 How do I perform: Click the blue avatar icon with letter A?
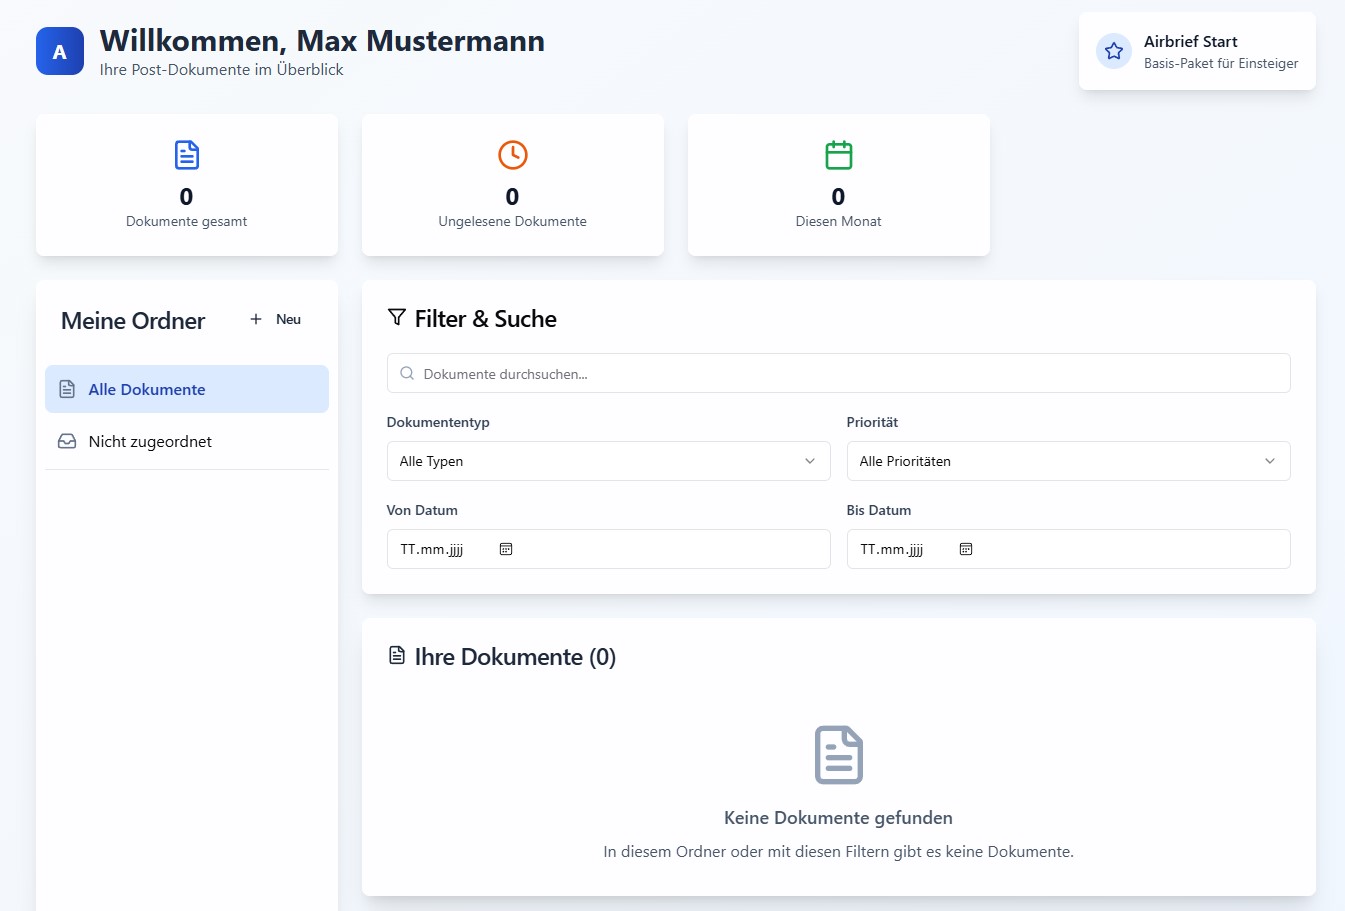tap(59, 50)
